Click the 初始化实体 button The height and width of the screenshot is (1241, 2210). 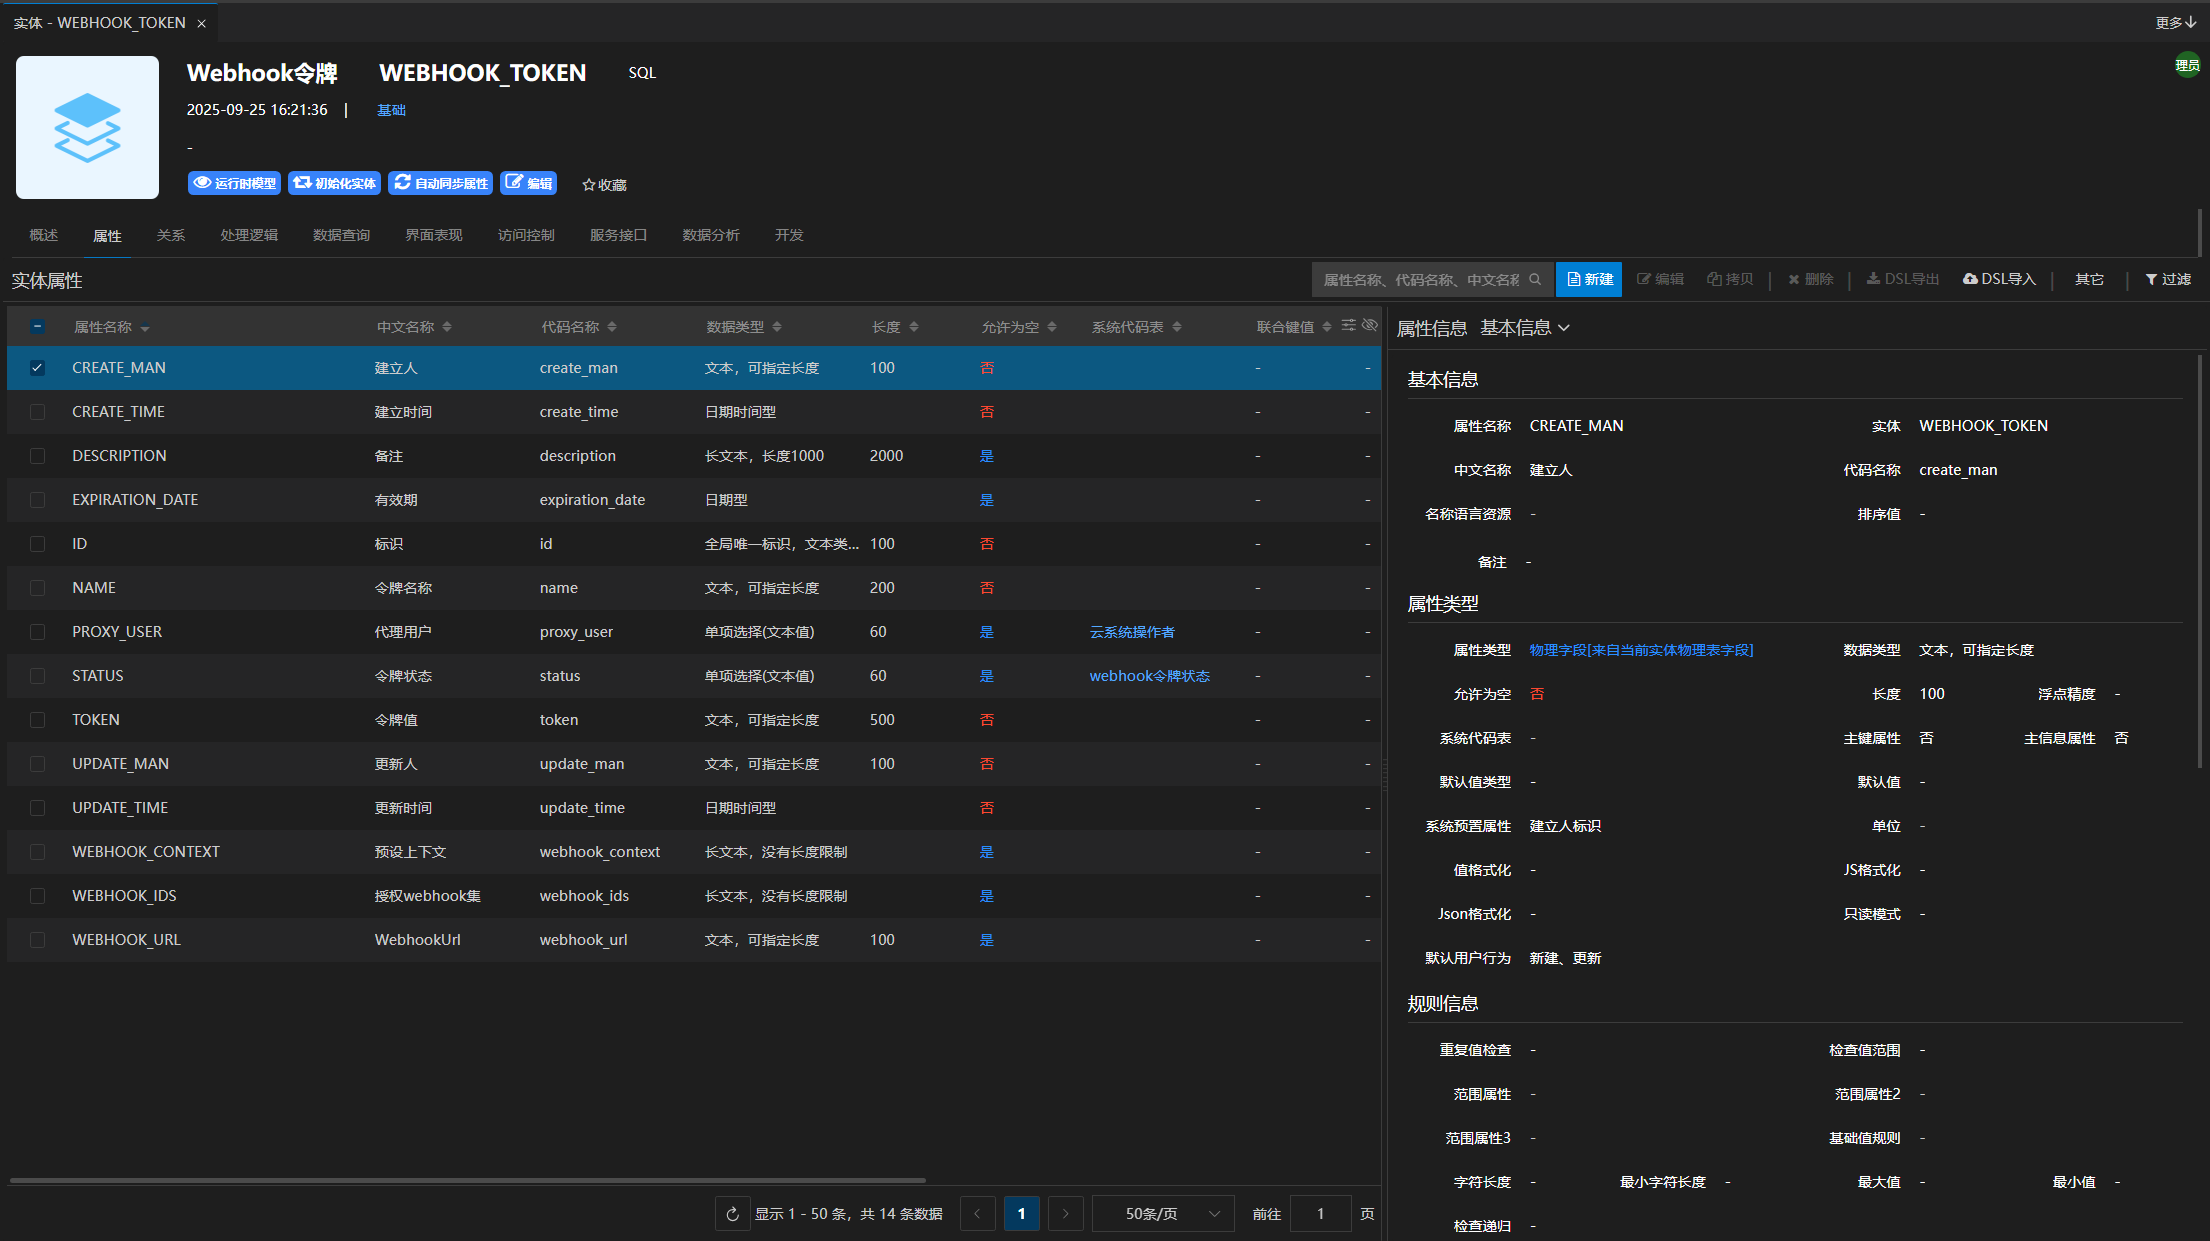[x=334, y=183]
